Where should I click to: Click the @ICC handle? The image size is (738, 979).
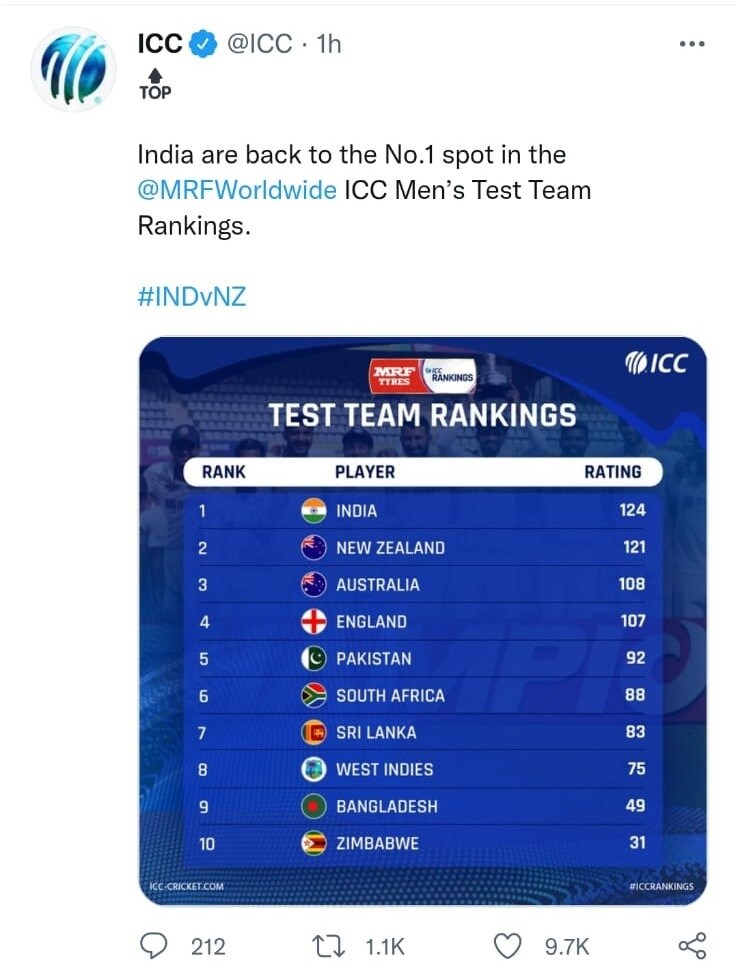tap(258, 44)
